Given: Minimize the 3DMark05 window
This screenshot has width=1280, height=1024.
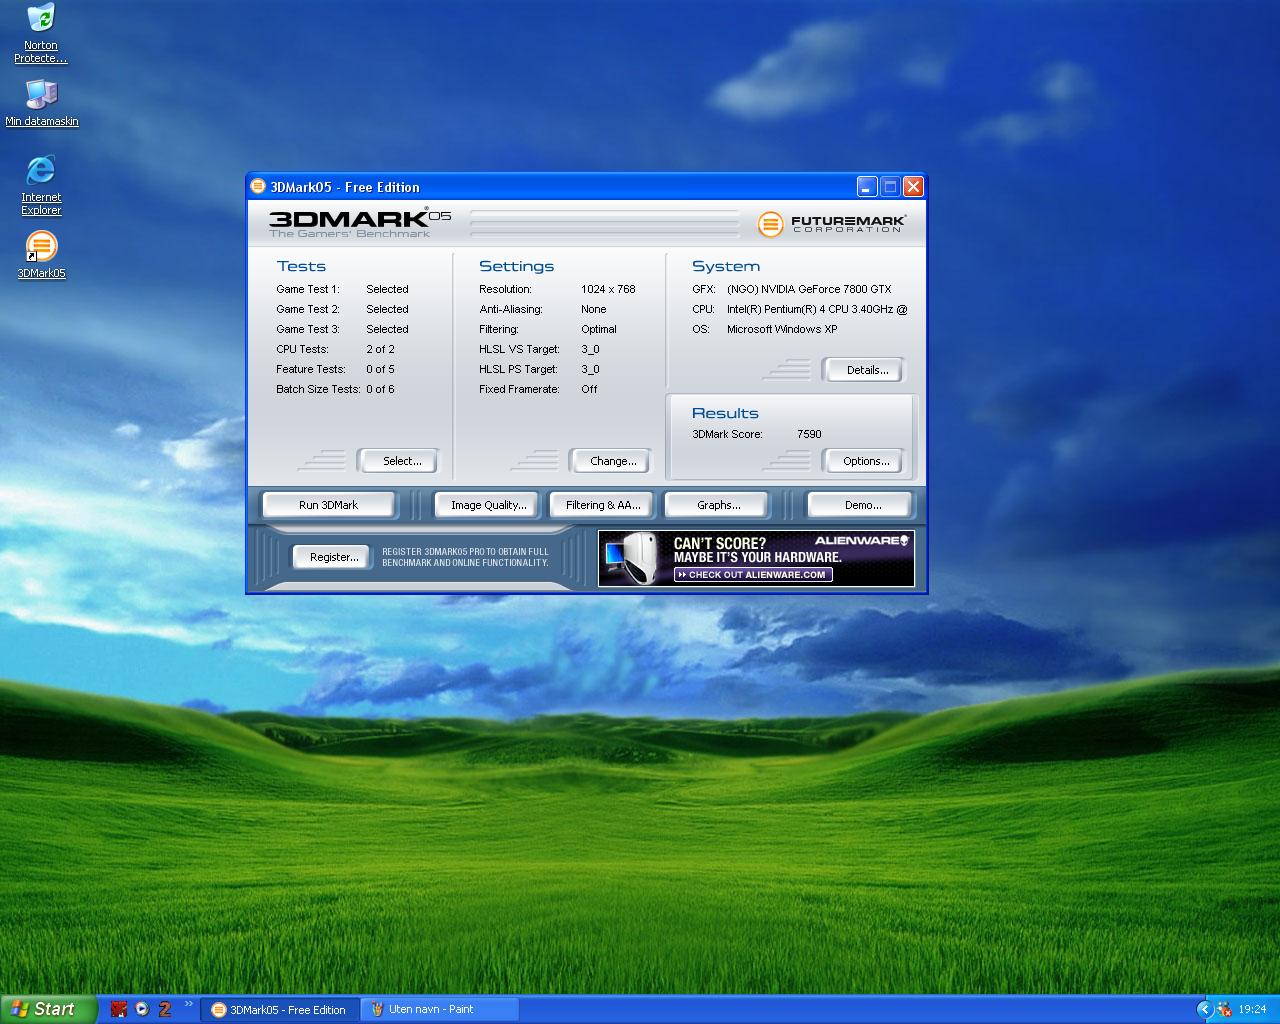Looking at the screenshot, I should (867, 186).
